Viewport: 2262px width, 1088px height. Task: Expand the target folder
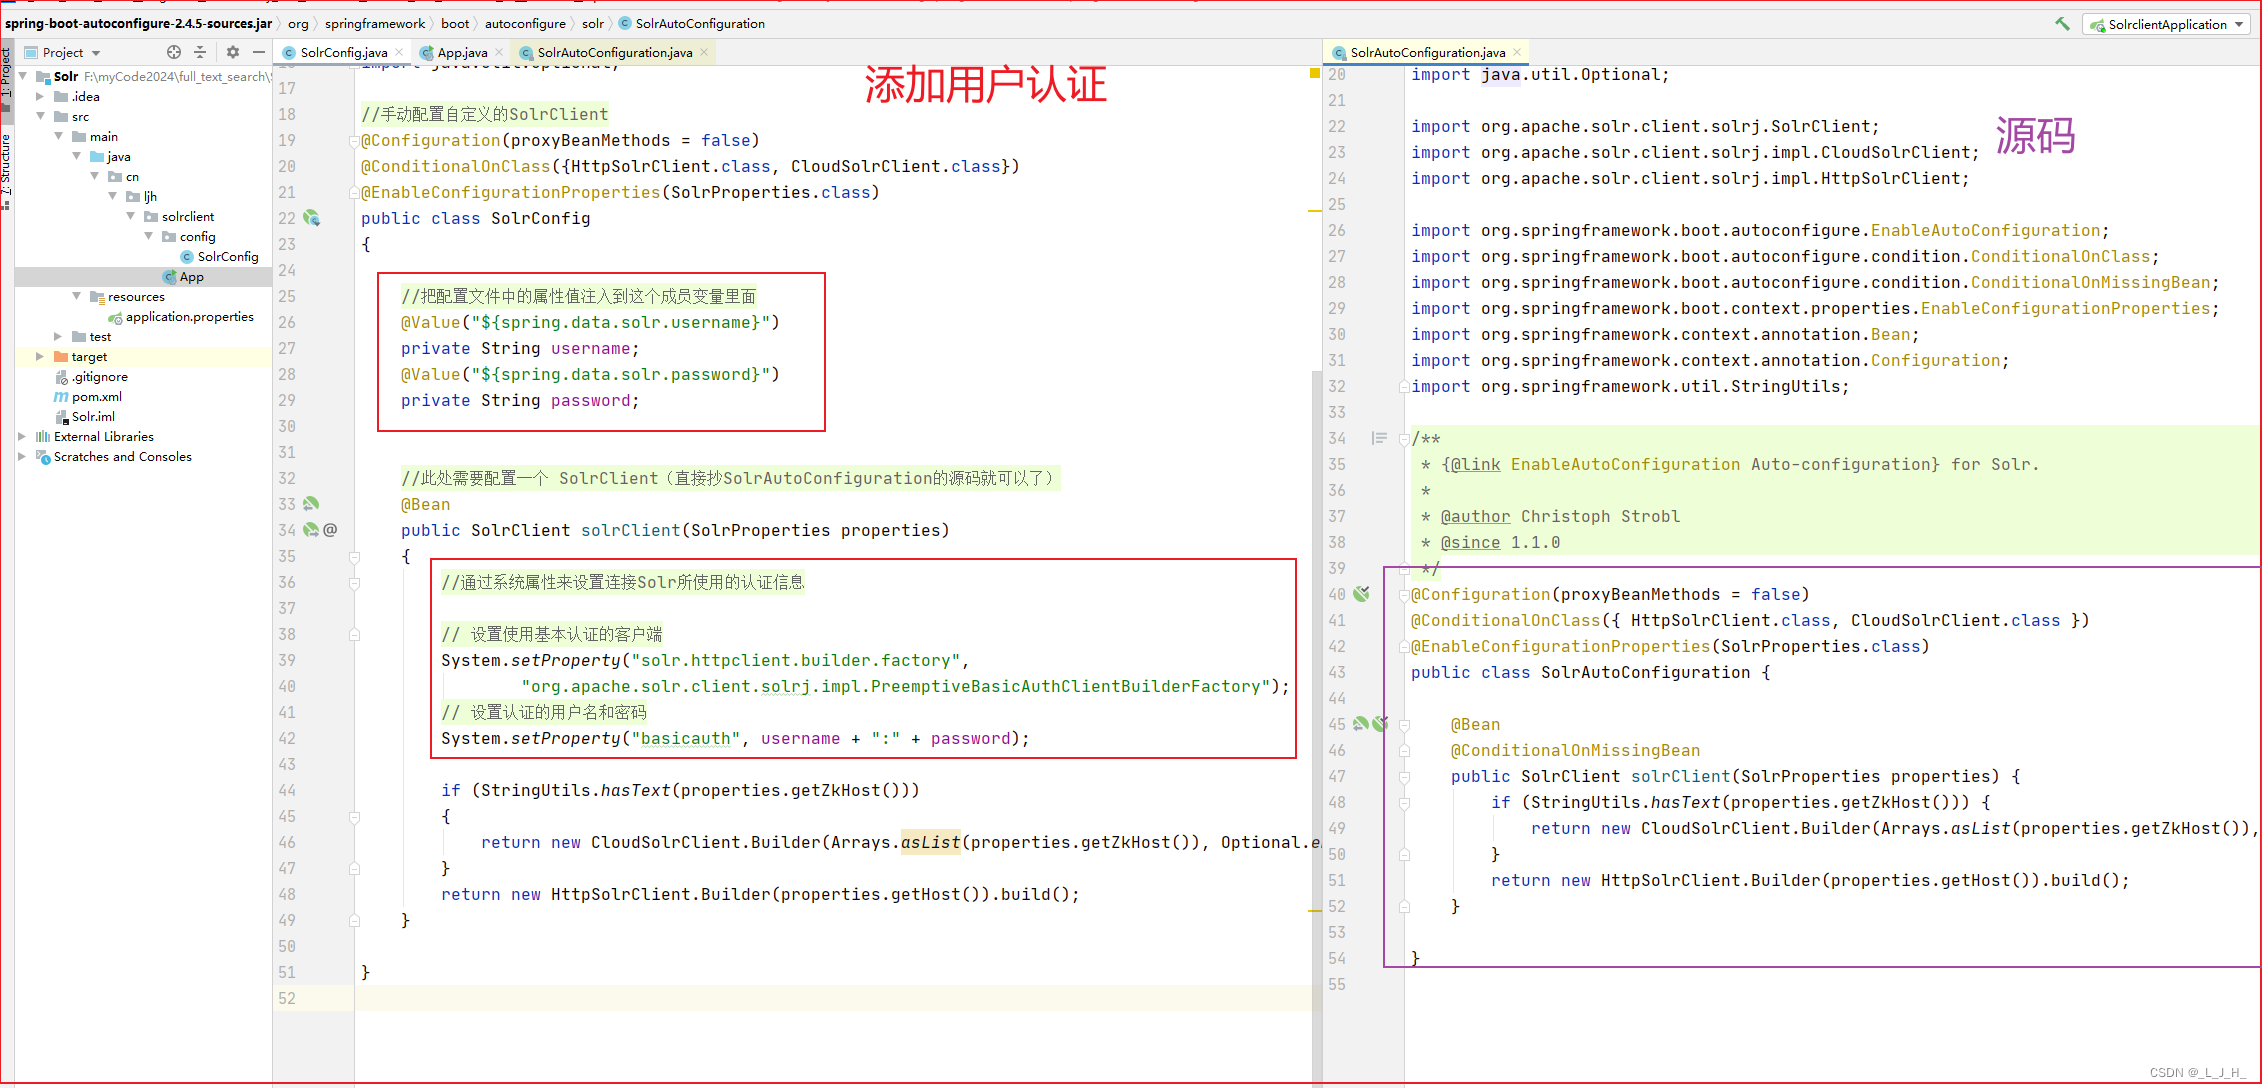click(x=40, y=356)
